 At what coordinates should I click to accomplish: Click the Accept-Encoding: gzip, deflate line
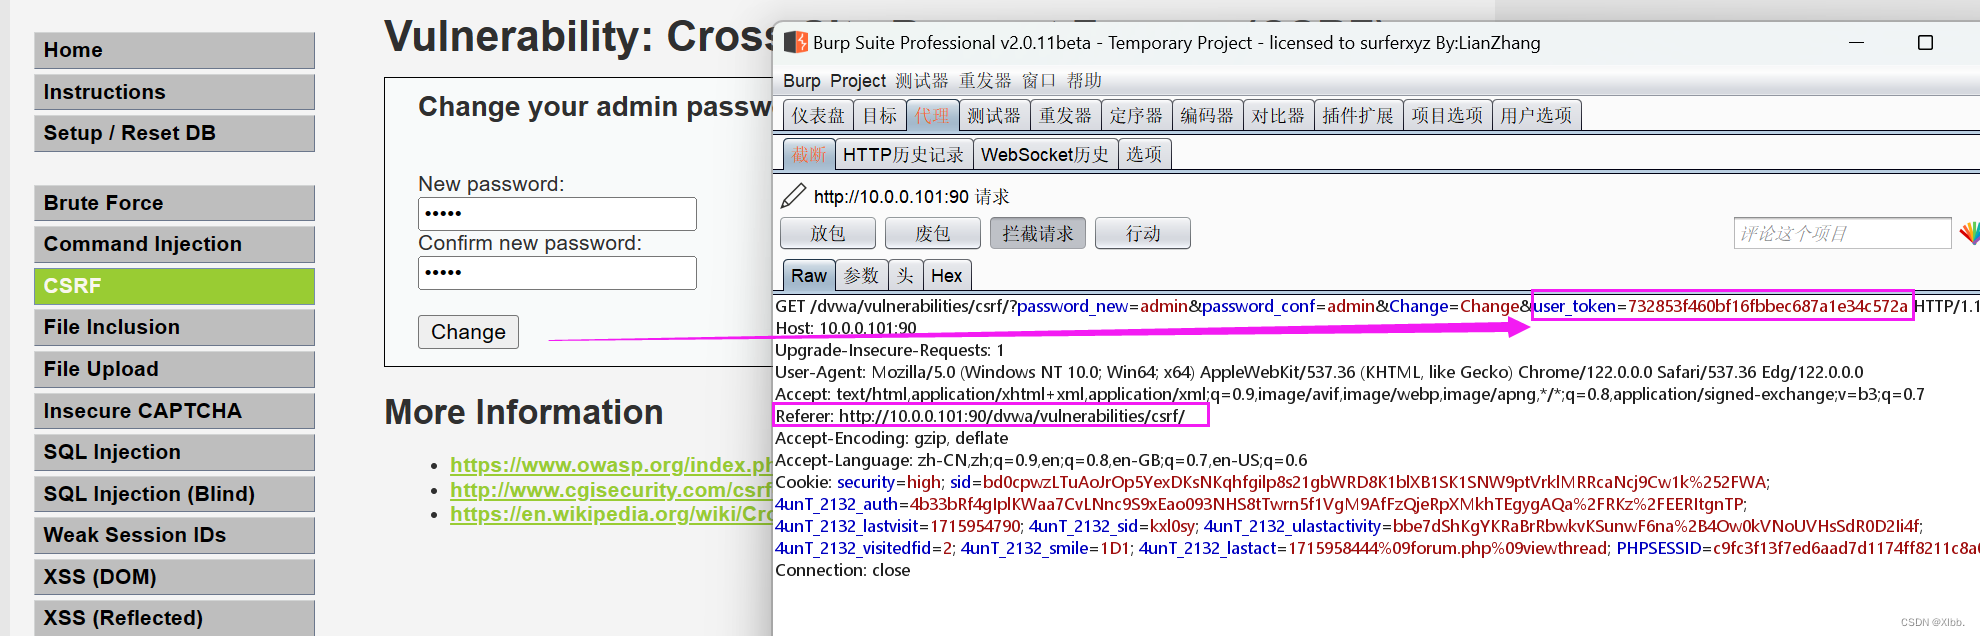(x=892, y=438)
